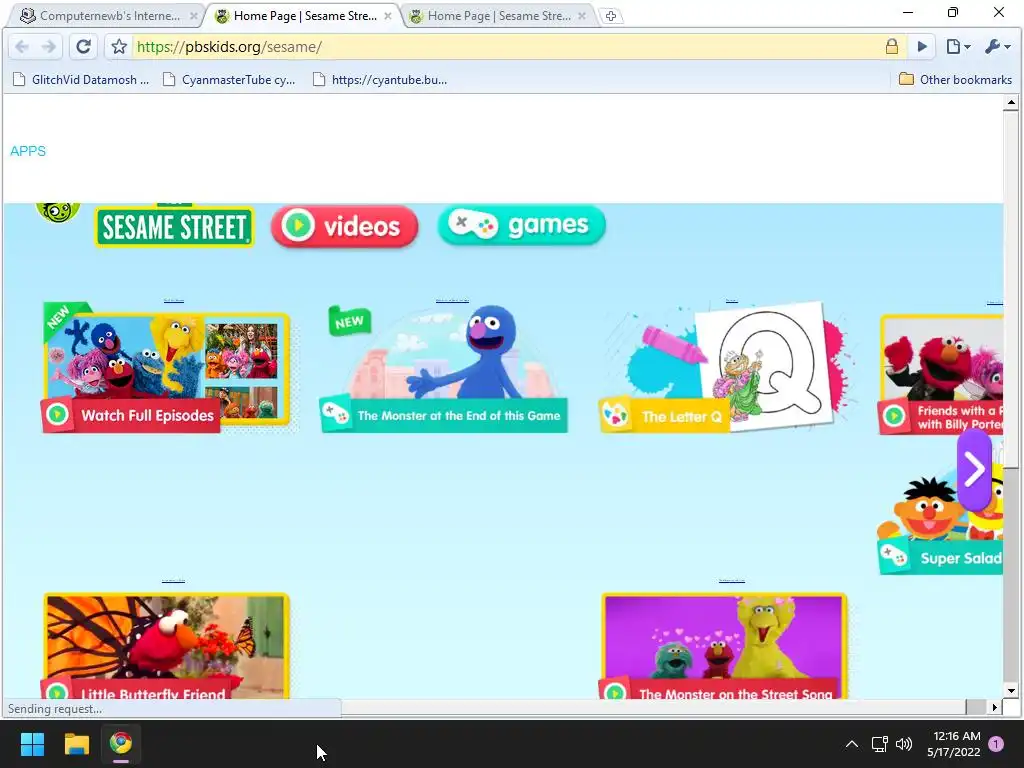Click the APPS link
This screenshot has height=768, width=1024.
[27, 151]
